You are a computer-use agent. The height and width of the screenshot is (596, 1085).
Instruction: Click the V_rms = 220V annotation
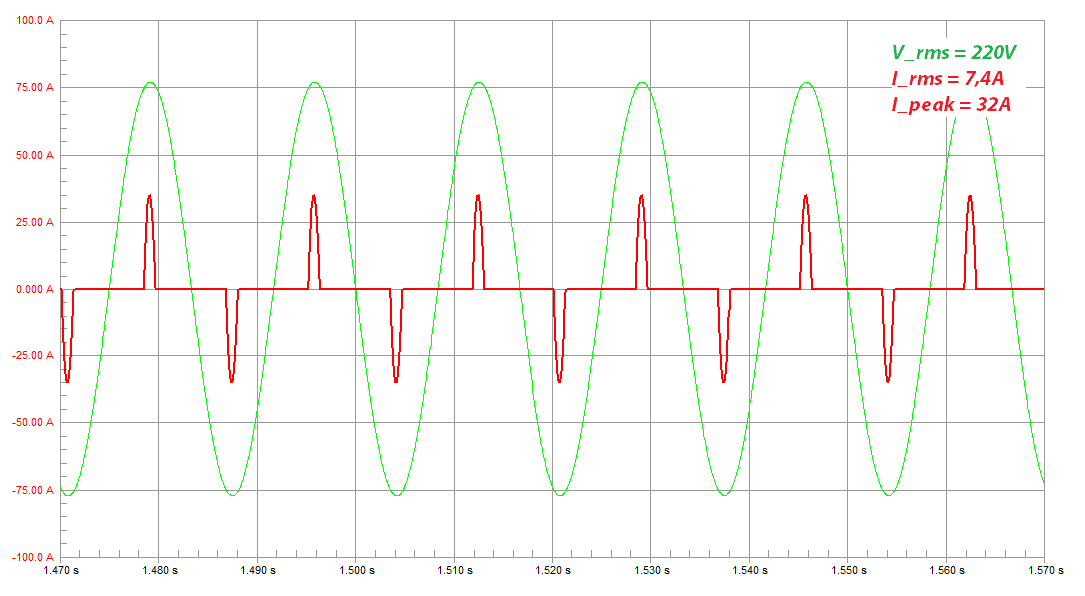954,54
